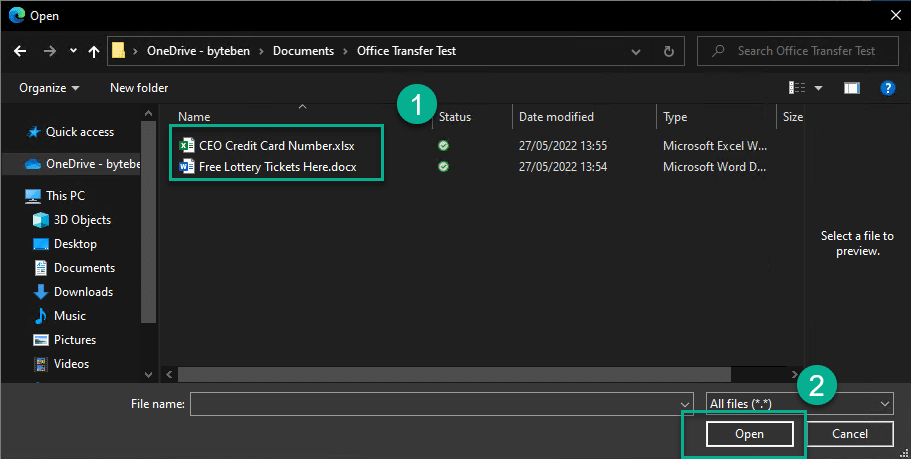Image resolution: width=911 pixels, height=459 pixels.
Task: Click the Forward navigation arrow
Action: pos(50,51)
